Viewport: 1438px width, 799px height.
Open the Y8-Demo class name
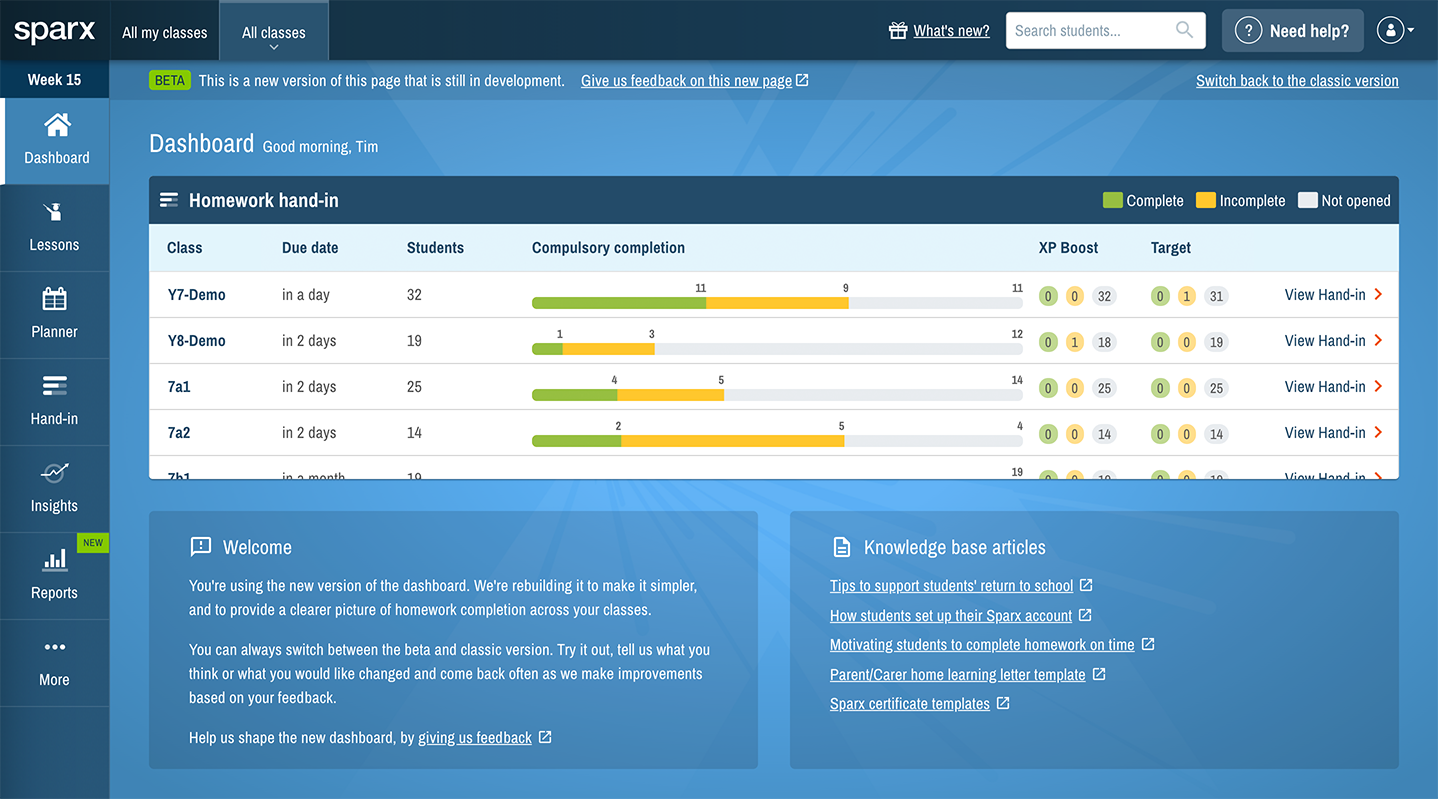point(196,341)
